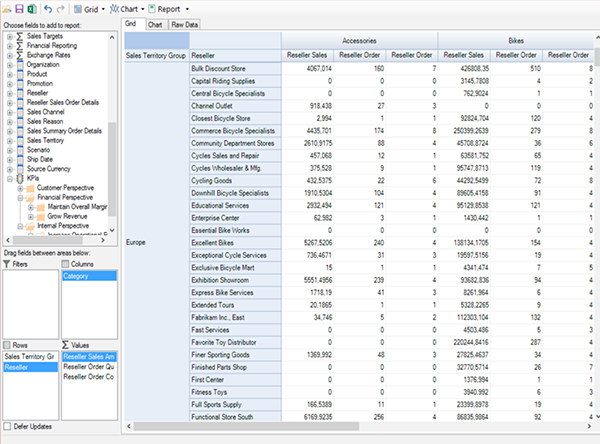Click the Accessories column group header
This screenshot has height=444, width=600.
coord(359,41)
